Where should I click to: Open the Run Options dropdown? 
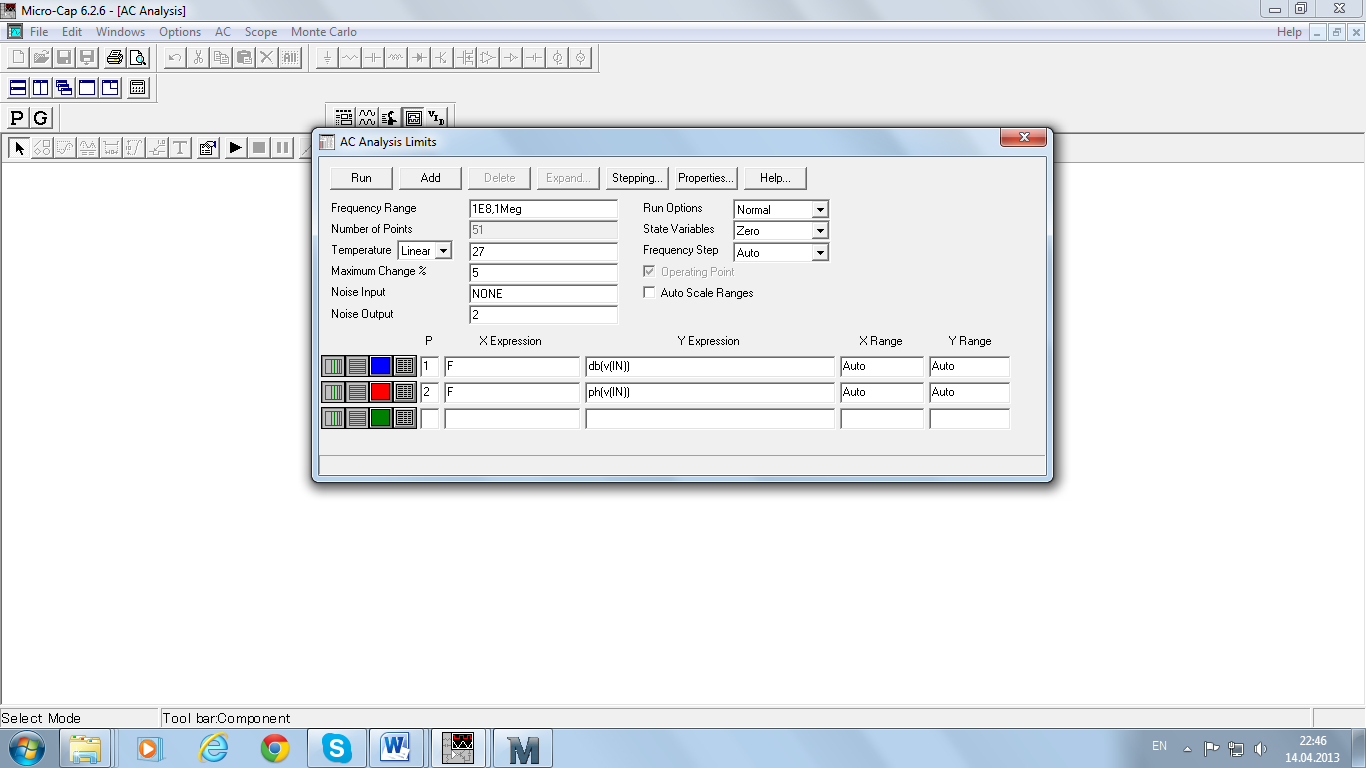point(820,210)
